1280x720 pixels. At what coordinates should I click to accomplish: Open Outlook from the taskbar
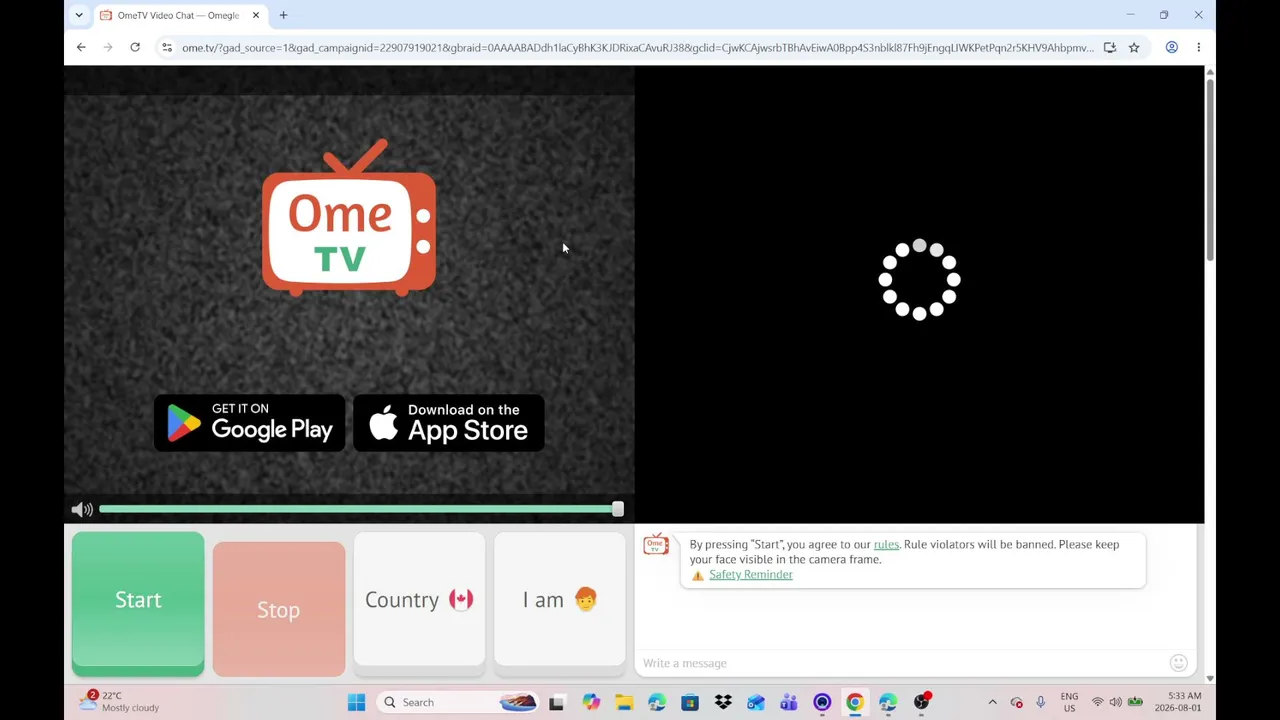pyautogui.click(x=756, y=702)
